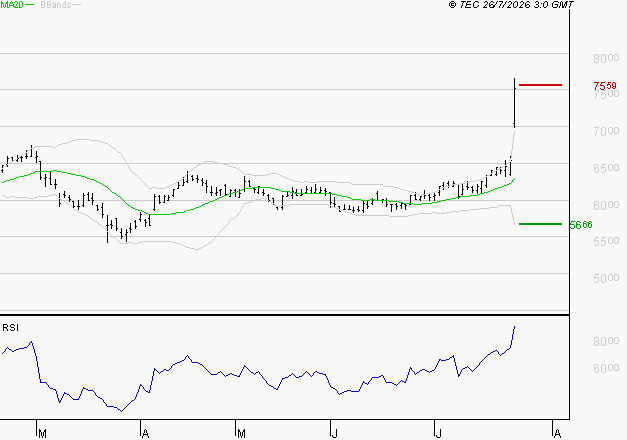Click the tall final price bar

pyautogui.click(x=515, y=103)
